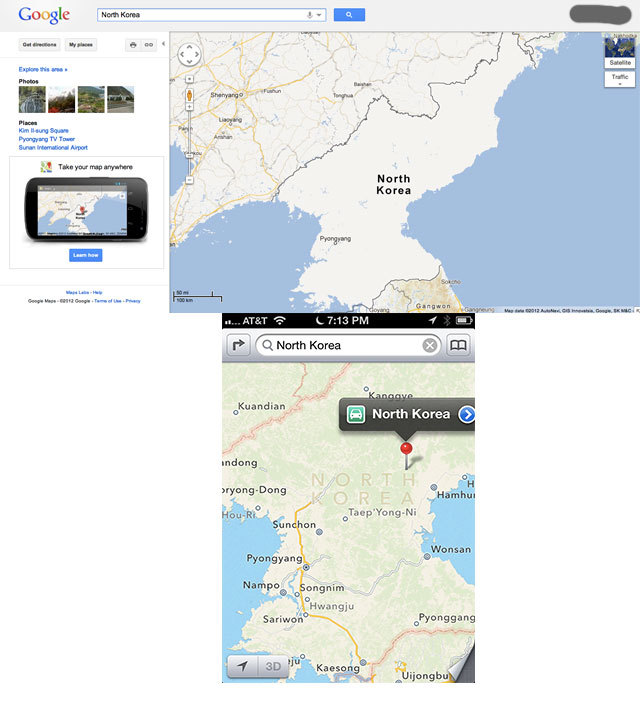
Task: Tap the car icon in North Korea callout
Action: (356, 414)
